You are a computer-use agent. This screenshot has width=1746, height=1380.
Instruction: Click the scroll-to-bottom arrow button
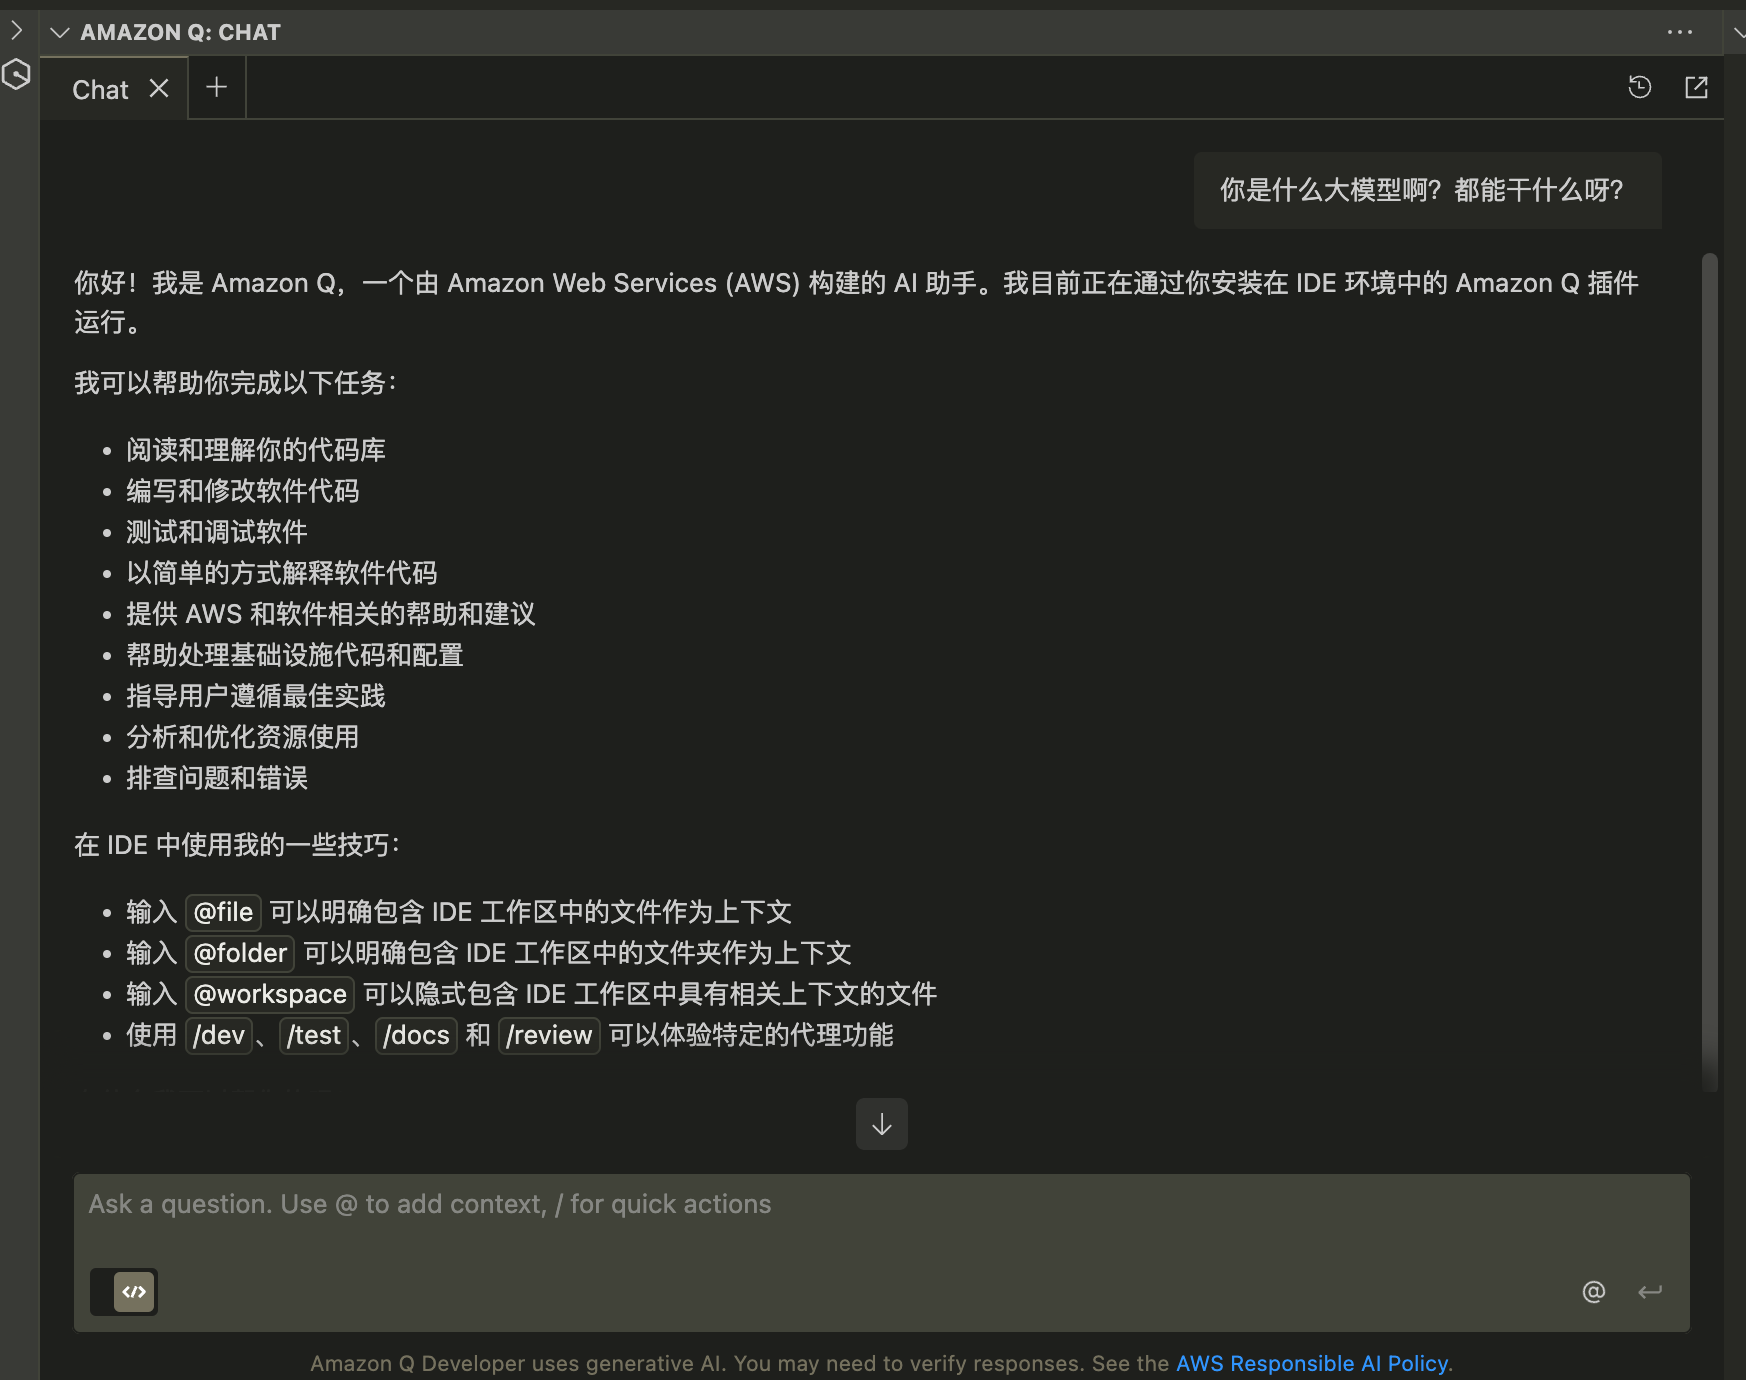point(882,1124)
